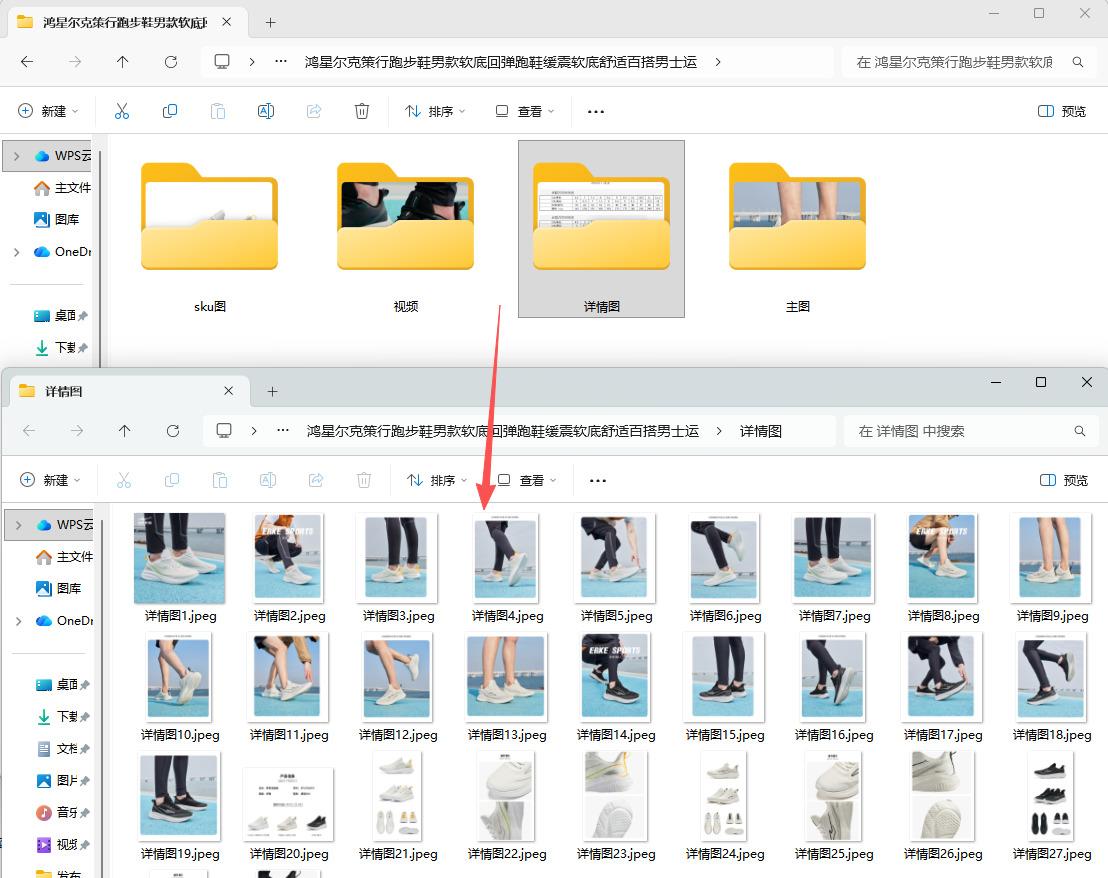Click the breadcrumb ellipsis in the lower address bar
The image size is (1108, 878).
tap(283, 430)
